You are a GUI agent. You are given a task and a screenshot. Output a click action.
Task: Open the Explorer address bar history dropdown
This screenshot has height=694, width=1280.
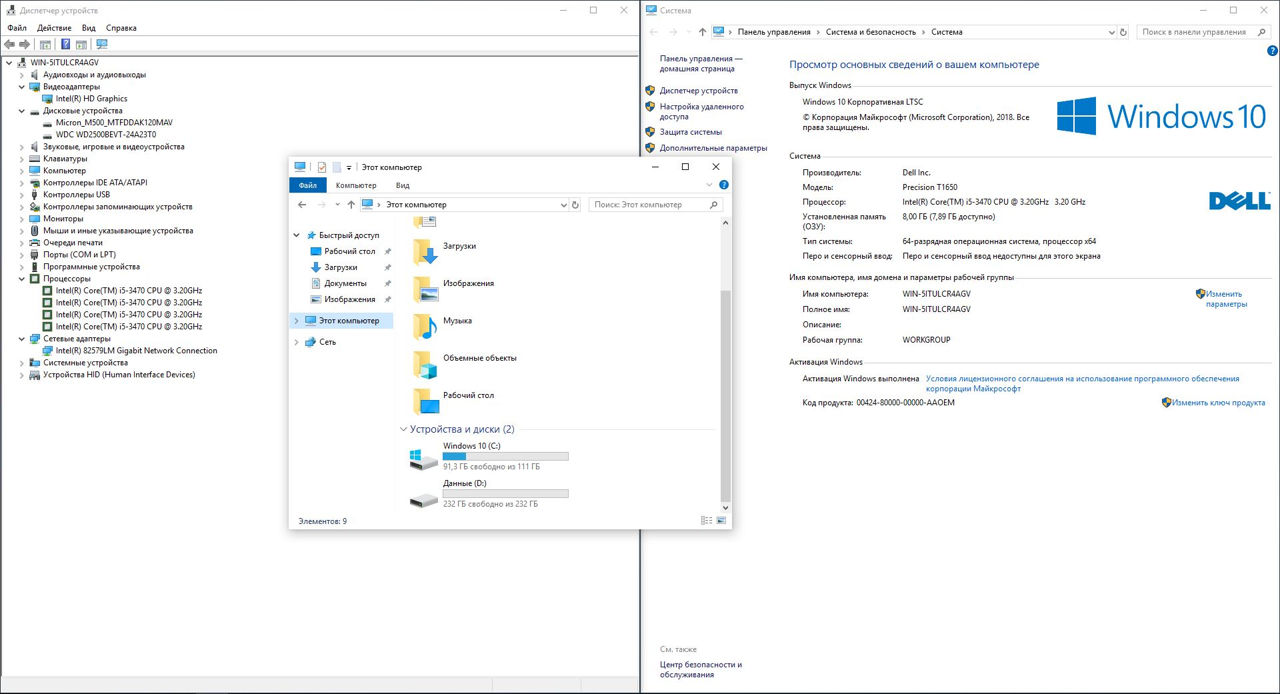pos(564,205)
